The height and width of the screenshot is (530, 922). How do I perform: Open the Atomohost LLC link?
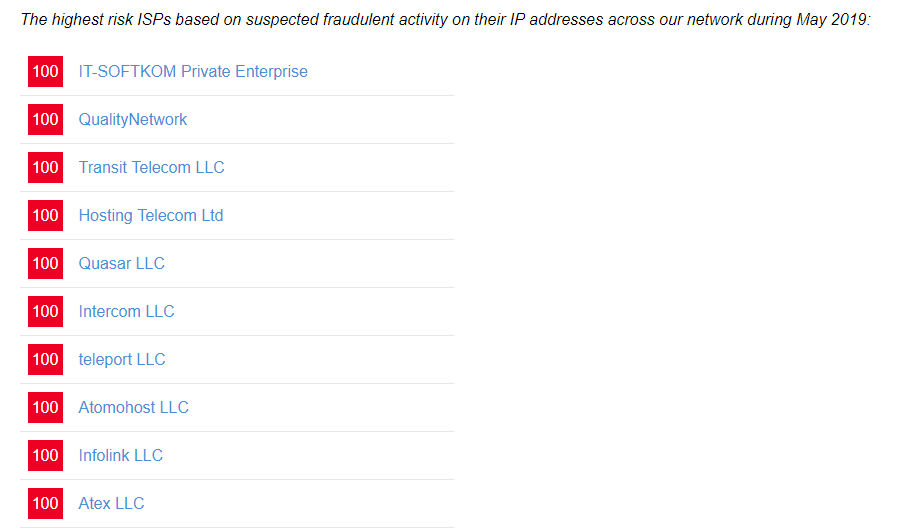tap(133, 408)
